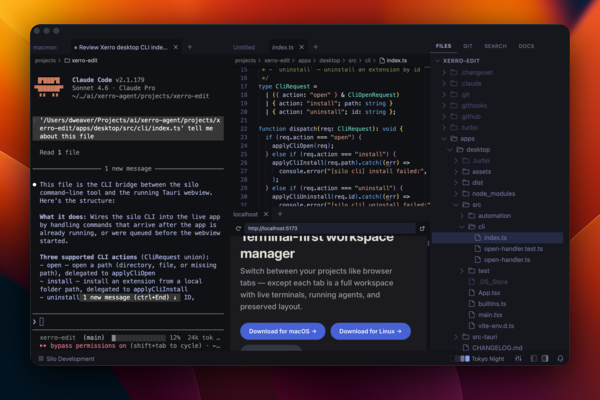600x400 pixels.
Task: Click the Download for Linux button
Action: point(370,331)
